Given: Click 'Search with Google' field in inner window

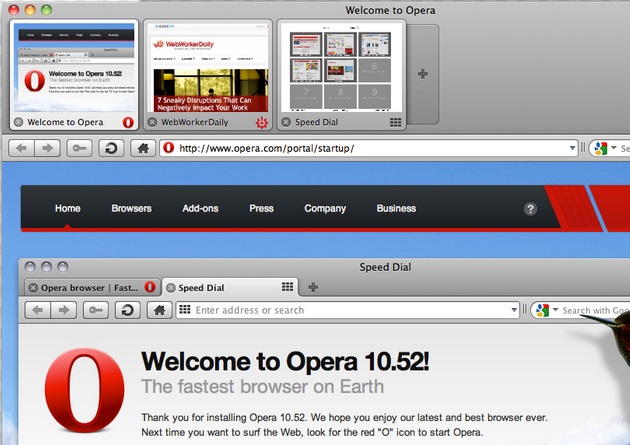Looking at the screenshot, I should pyautogui.click(x=596, y=310).
